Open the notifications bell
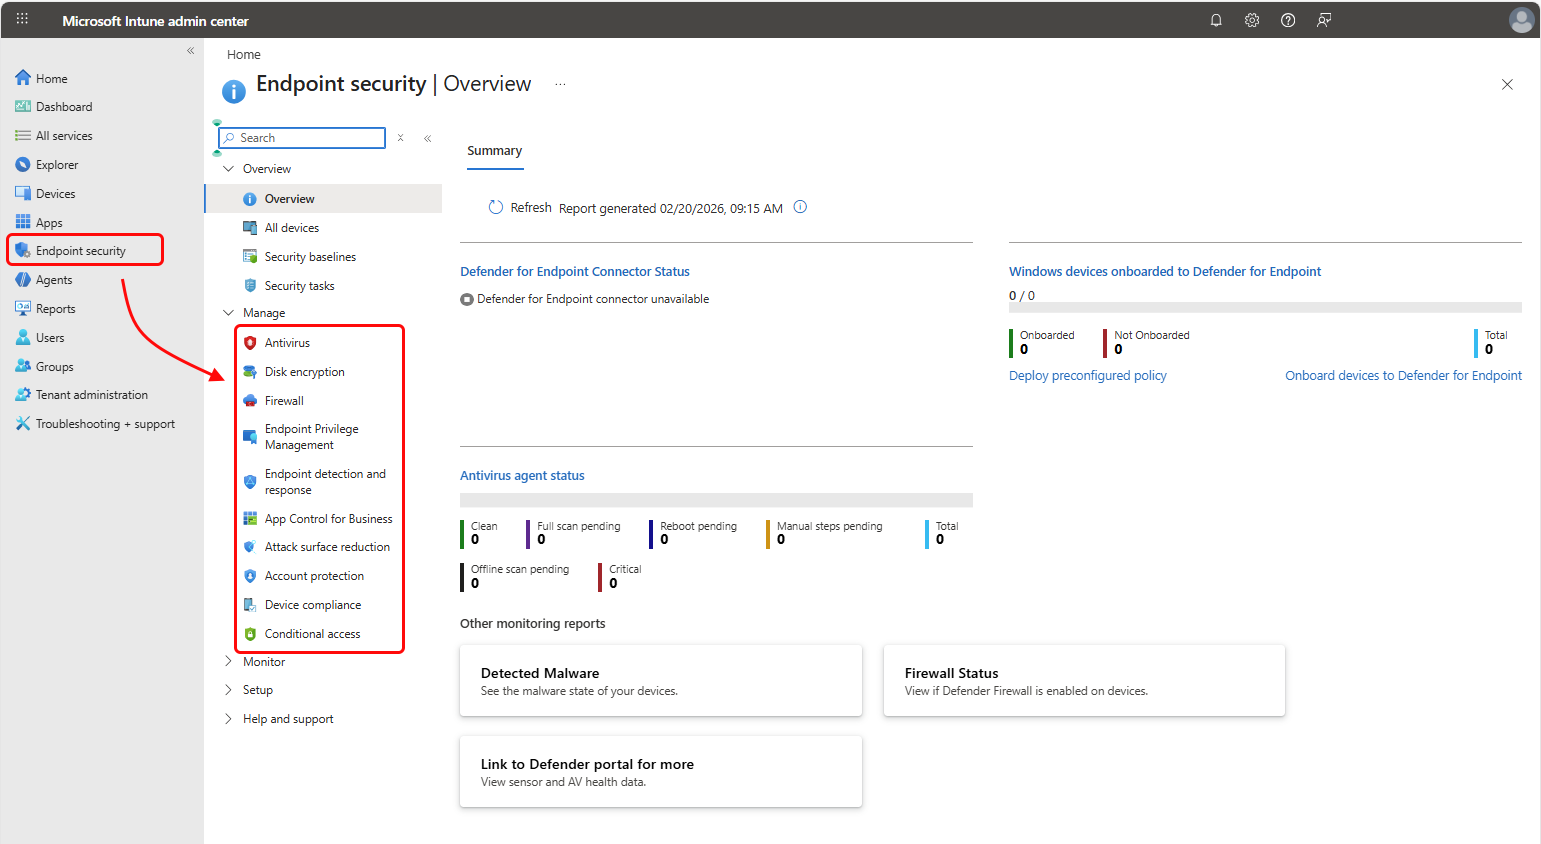The height and width of the screenshot is (844, 1541). [x=1216, y=19]
